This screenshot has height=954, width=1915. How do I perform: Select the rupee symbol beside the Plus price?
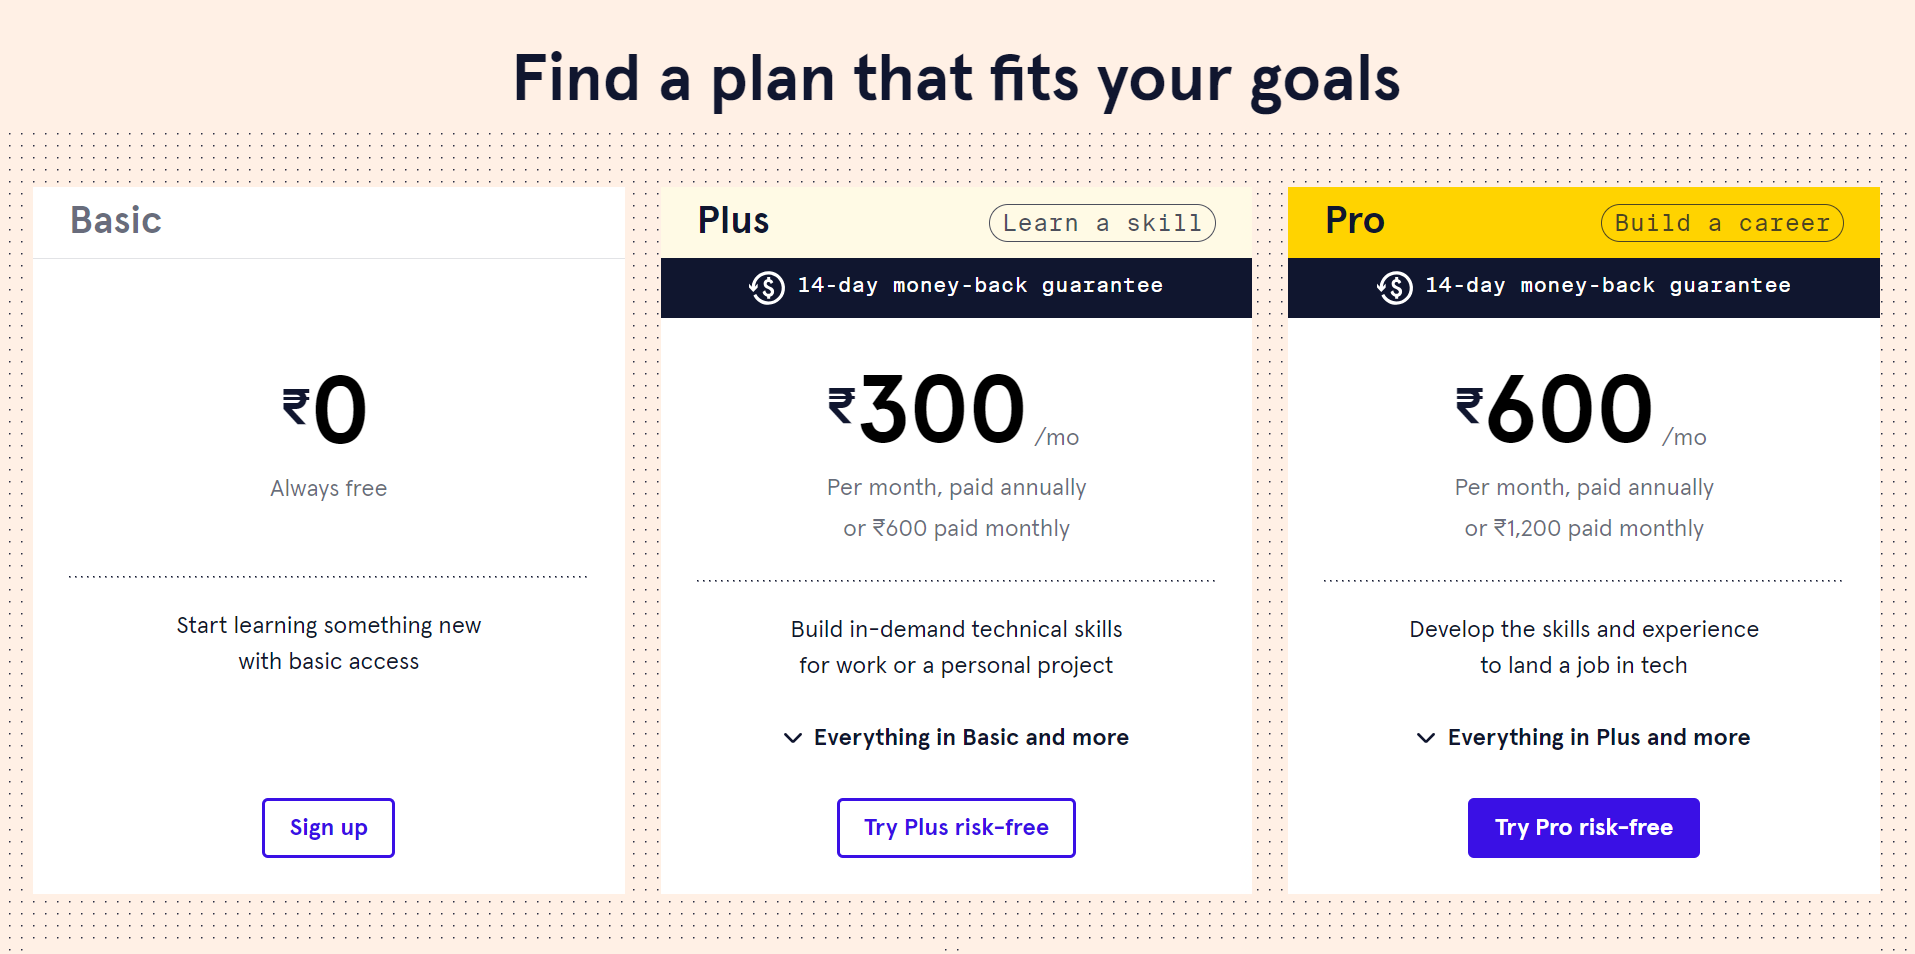(838, 405)
